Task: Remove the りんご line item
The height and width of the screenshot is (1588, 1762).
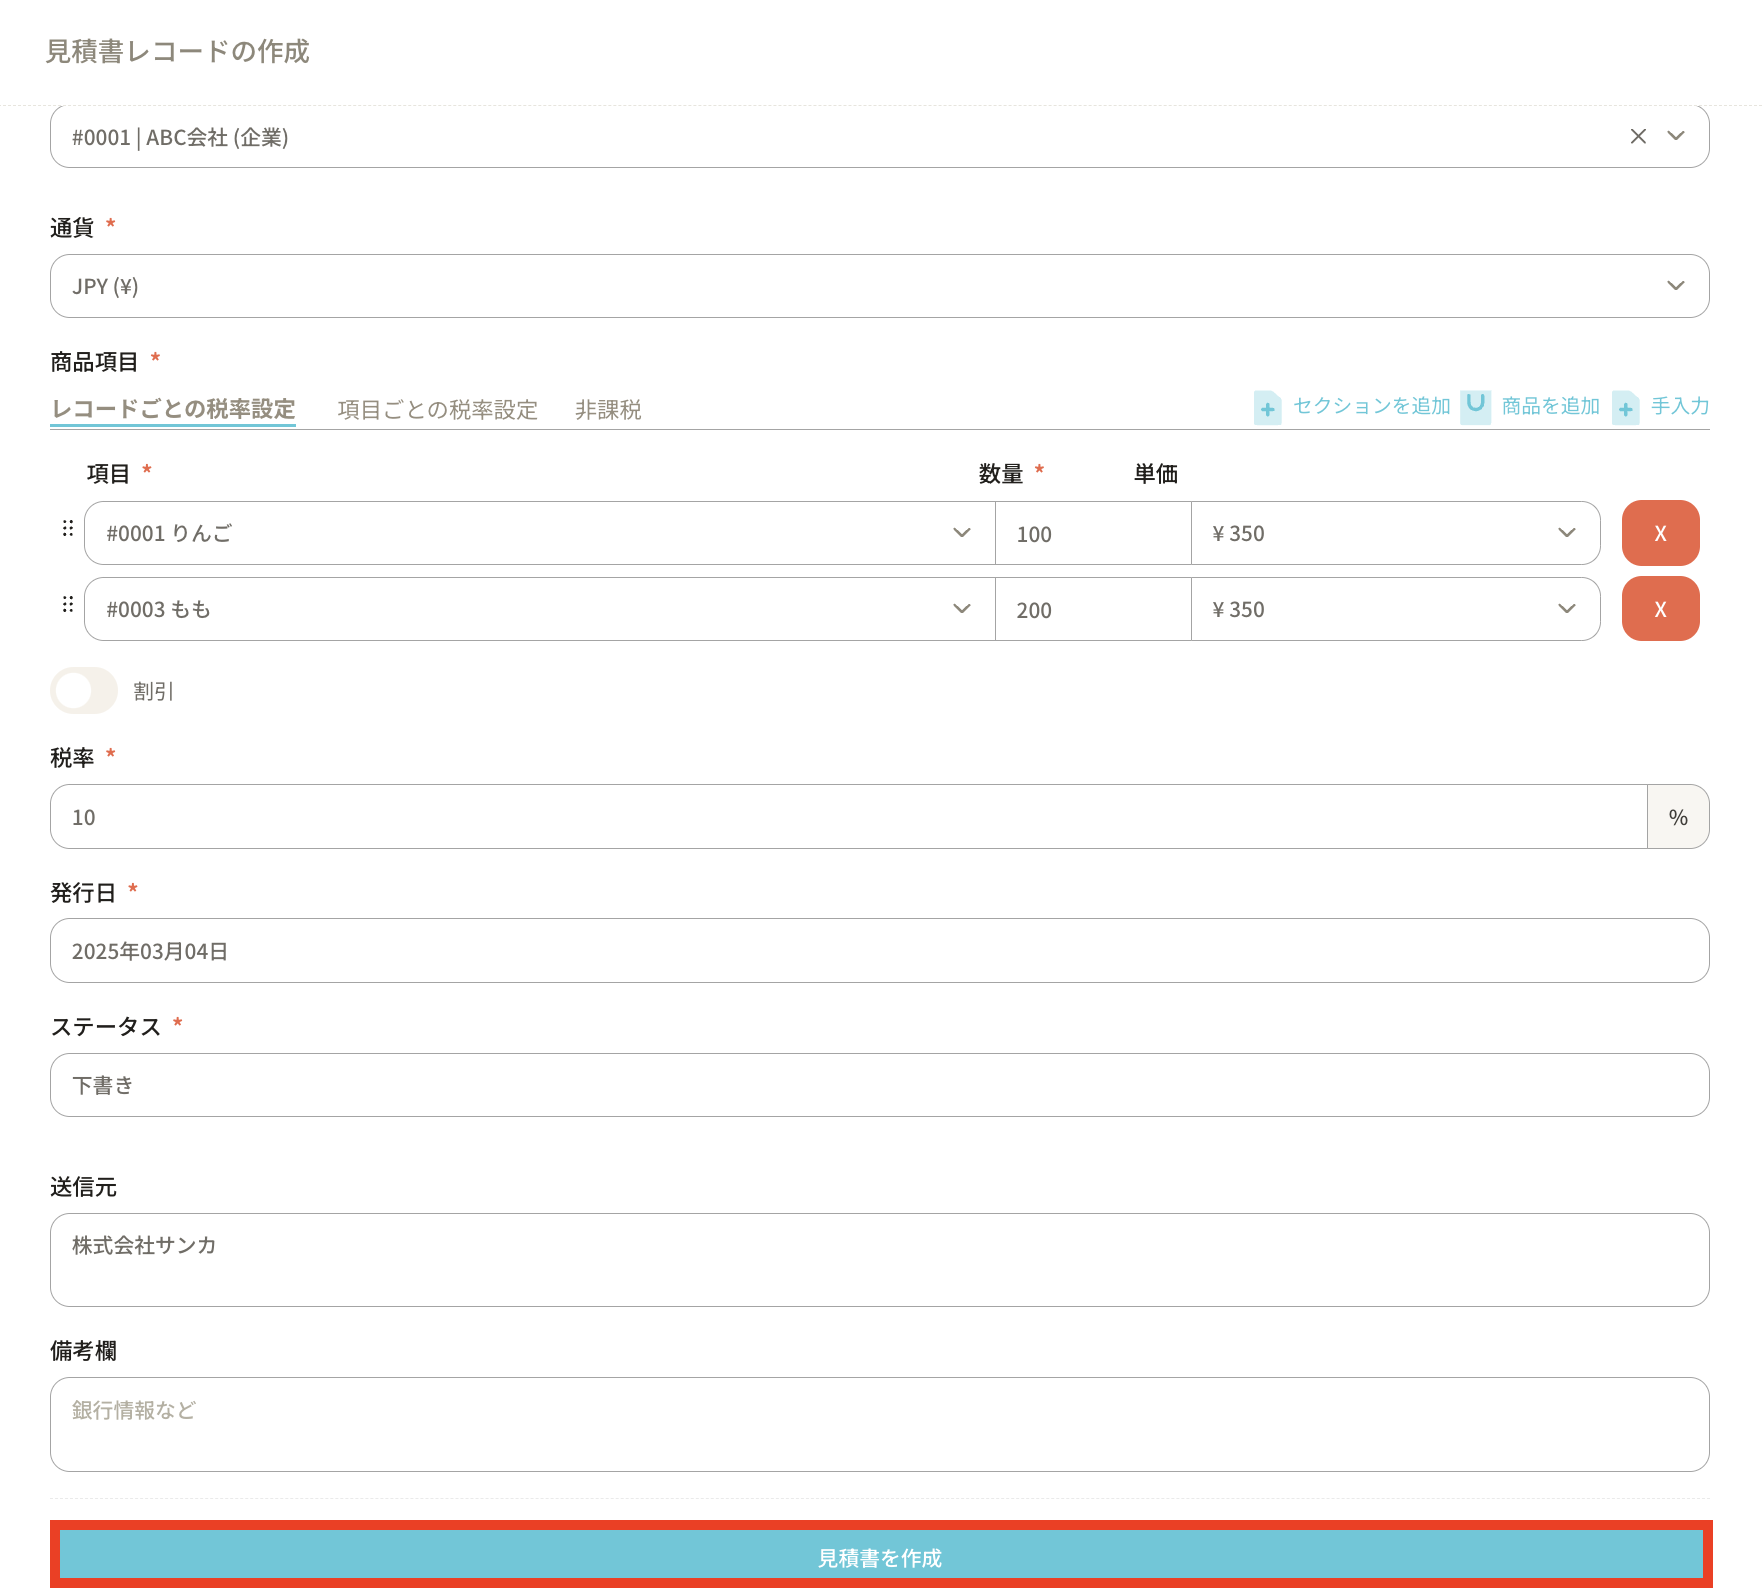Action: tap(1660, 533)
